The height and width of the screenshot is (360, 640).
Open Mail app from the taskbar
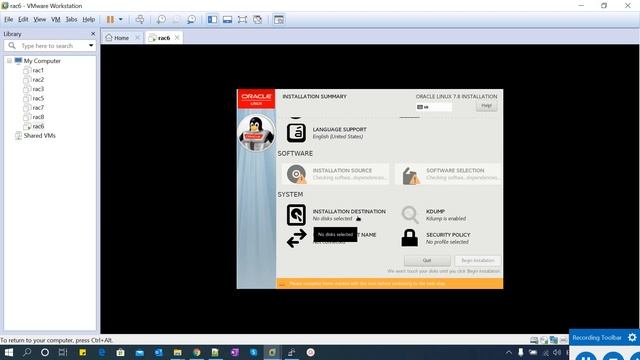pos(140,352)
